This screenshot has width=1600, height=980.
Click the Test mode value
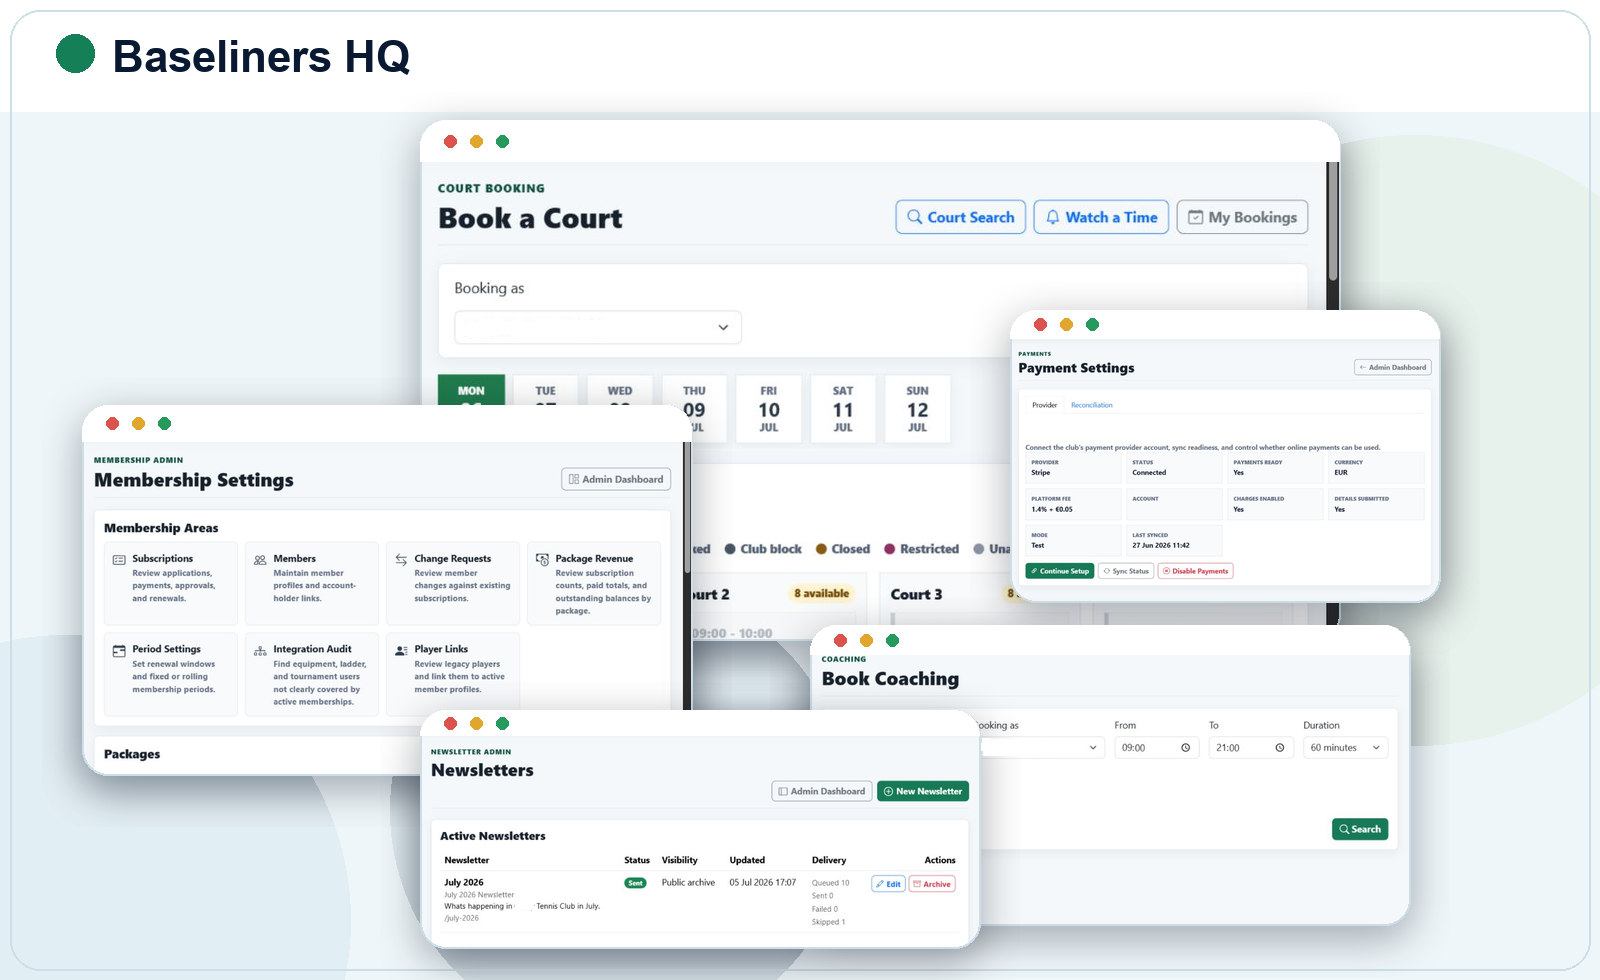pos(1037,545)
